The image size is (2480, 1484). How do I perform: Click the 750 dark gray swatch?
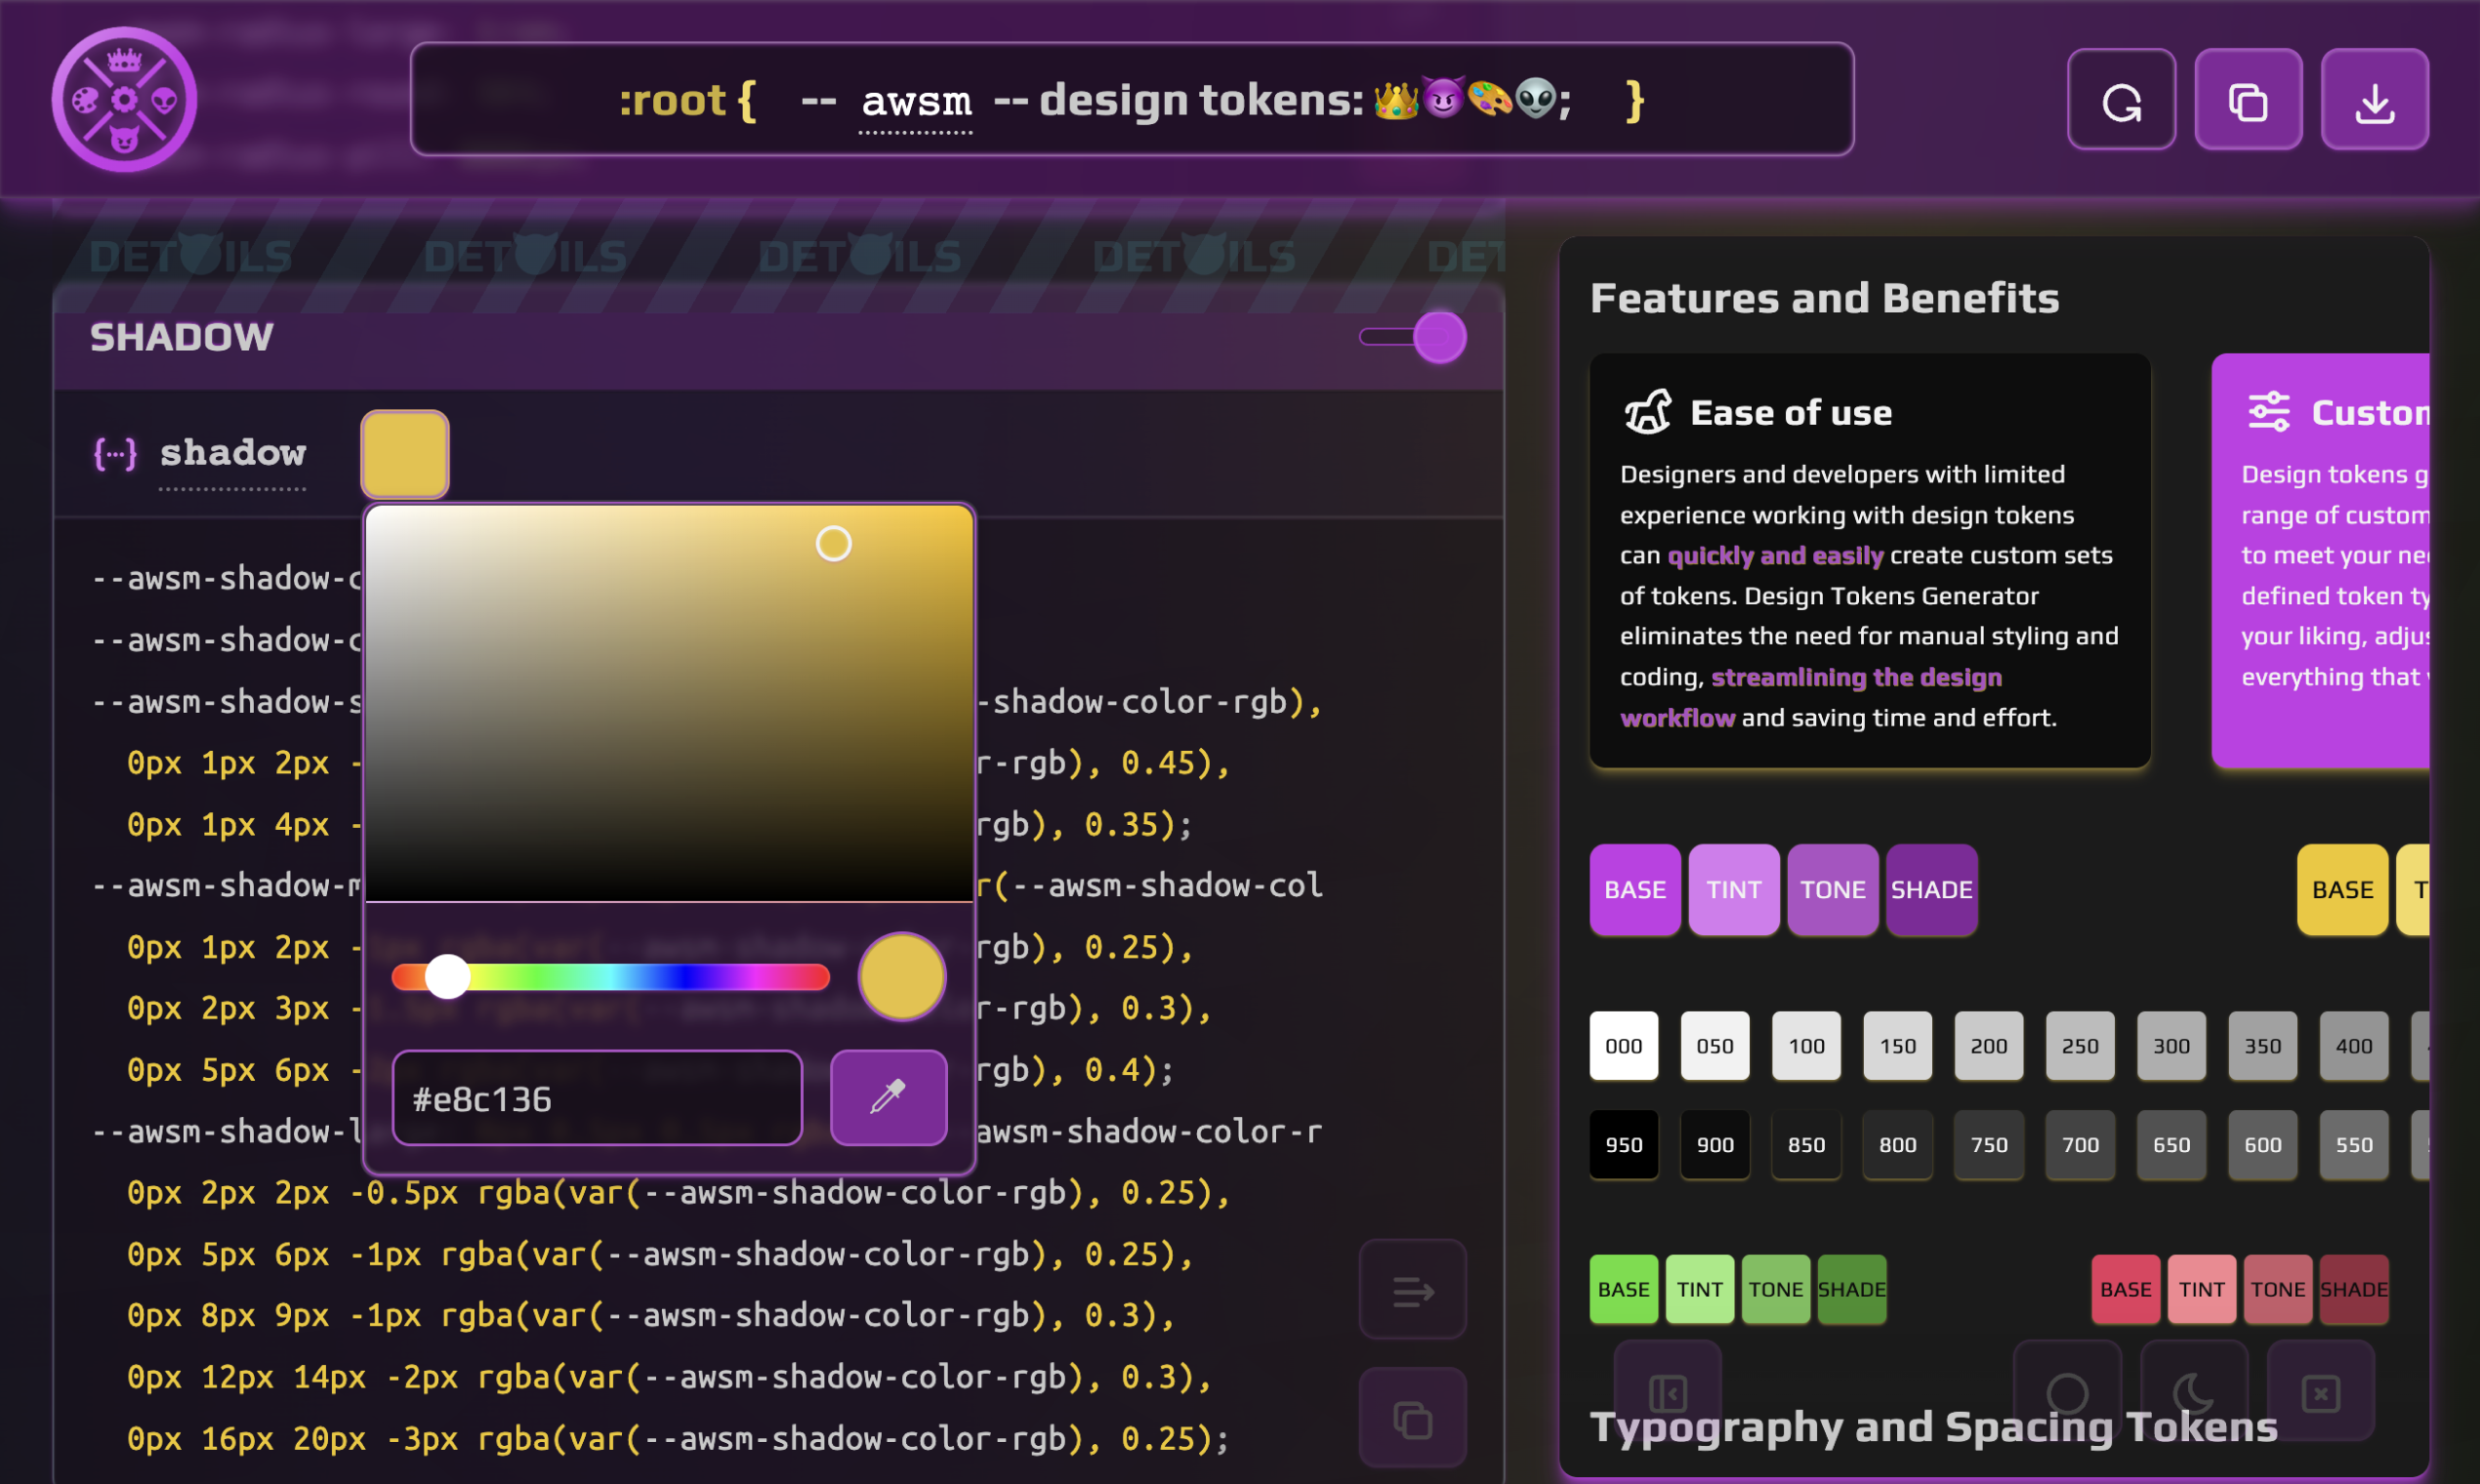(x=1988, y=1144)
